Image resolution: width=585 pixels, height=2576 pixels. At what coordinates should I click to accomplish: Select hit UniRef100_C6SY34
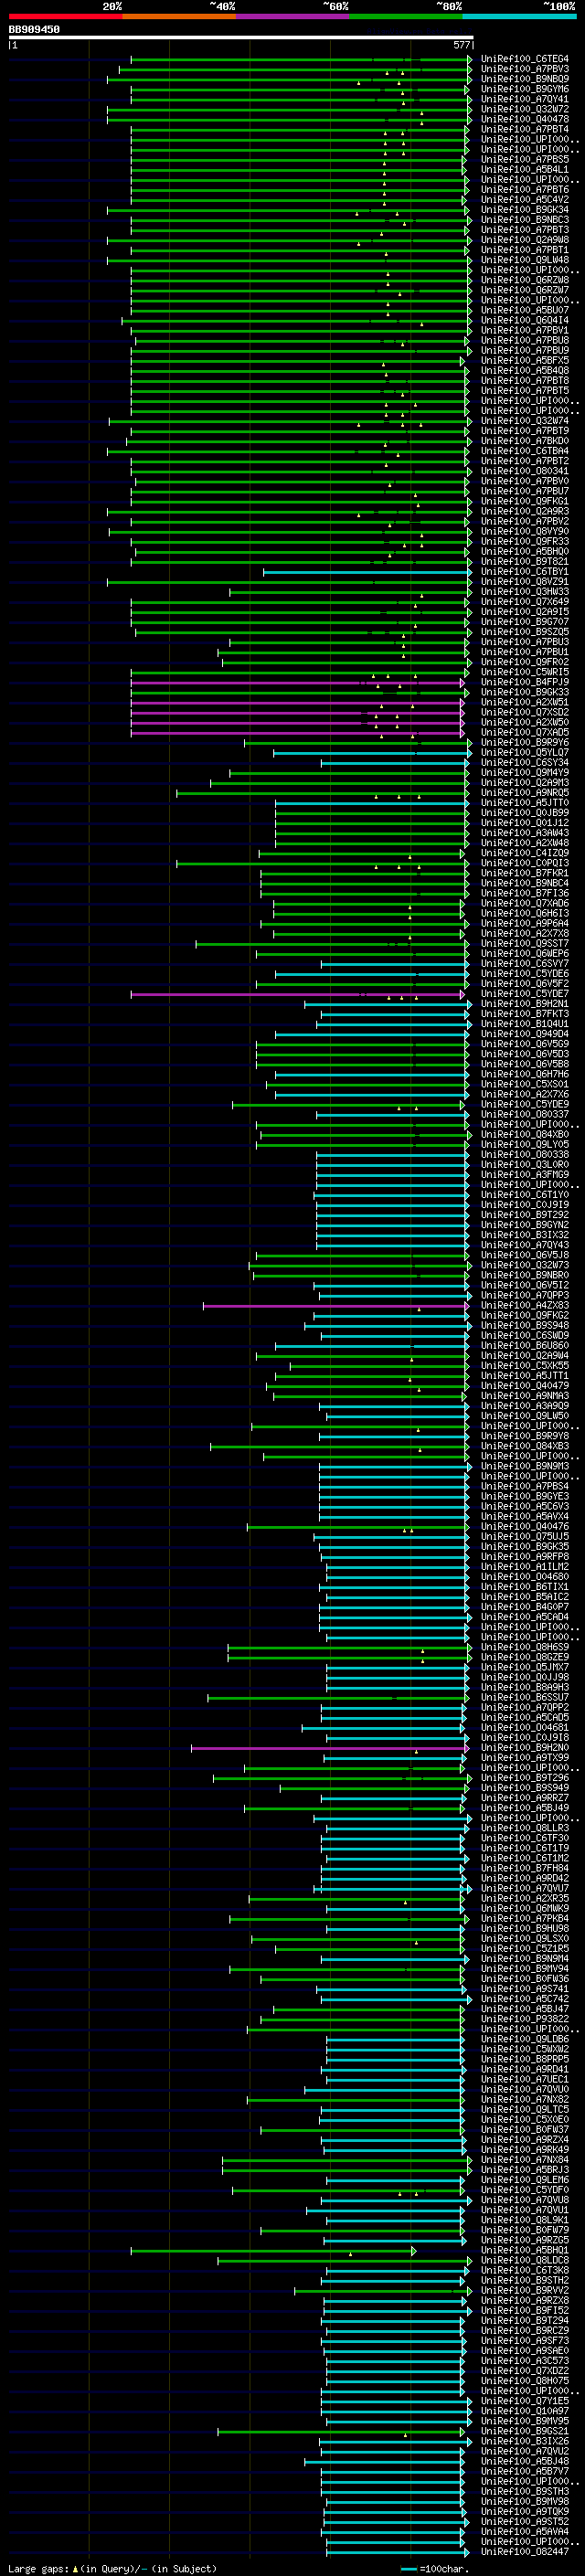pos(525,763)
